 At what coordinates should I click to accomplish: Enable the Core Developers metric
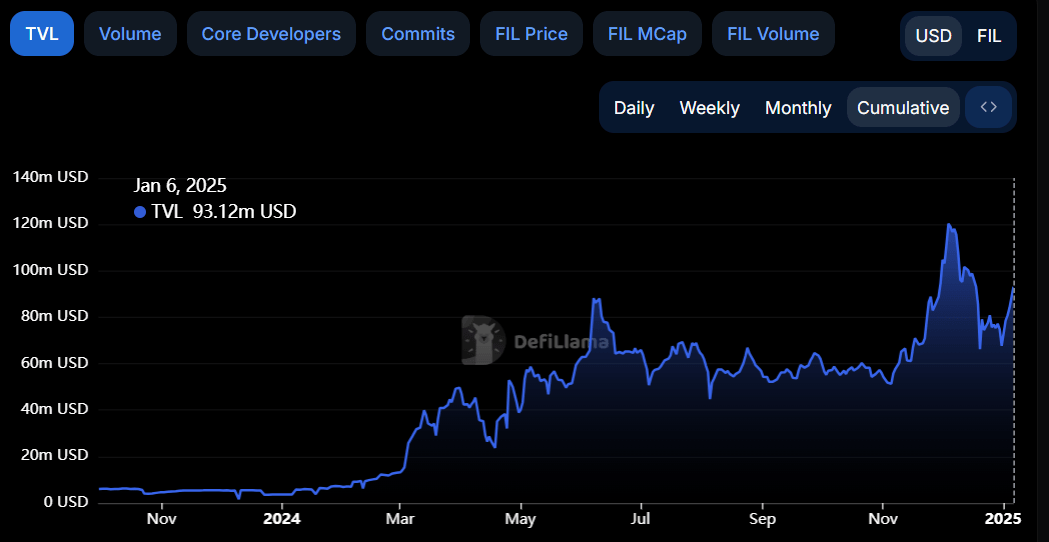click(x=271, y=34)
